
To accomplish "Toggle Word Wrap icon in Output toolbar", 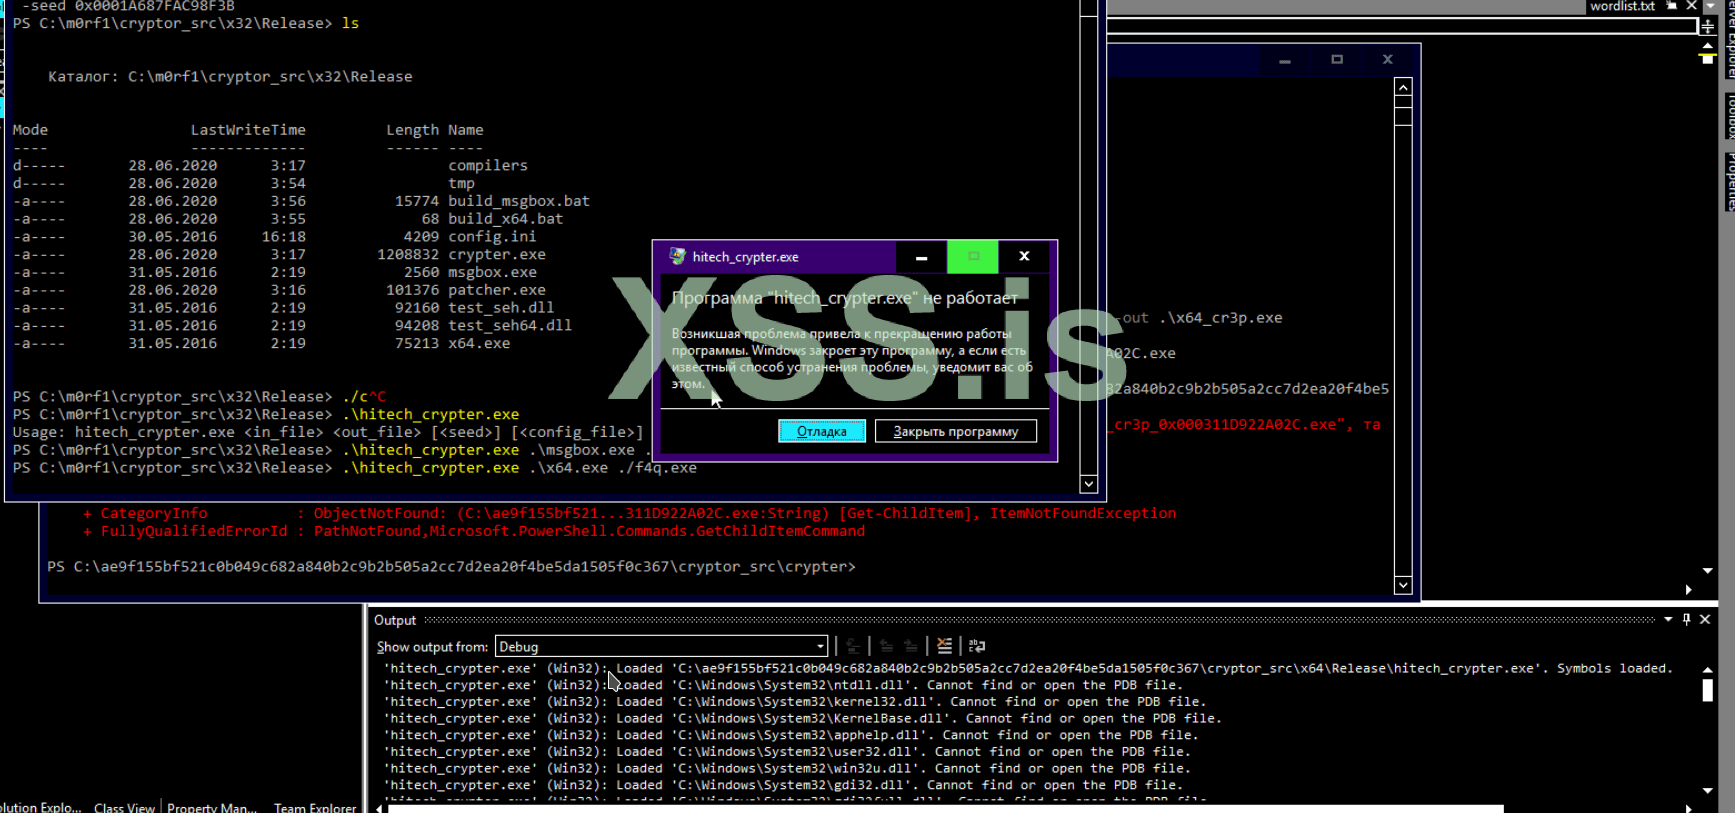I will [977, 646].
